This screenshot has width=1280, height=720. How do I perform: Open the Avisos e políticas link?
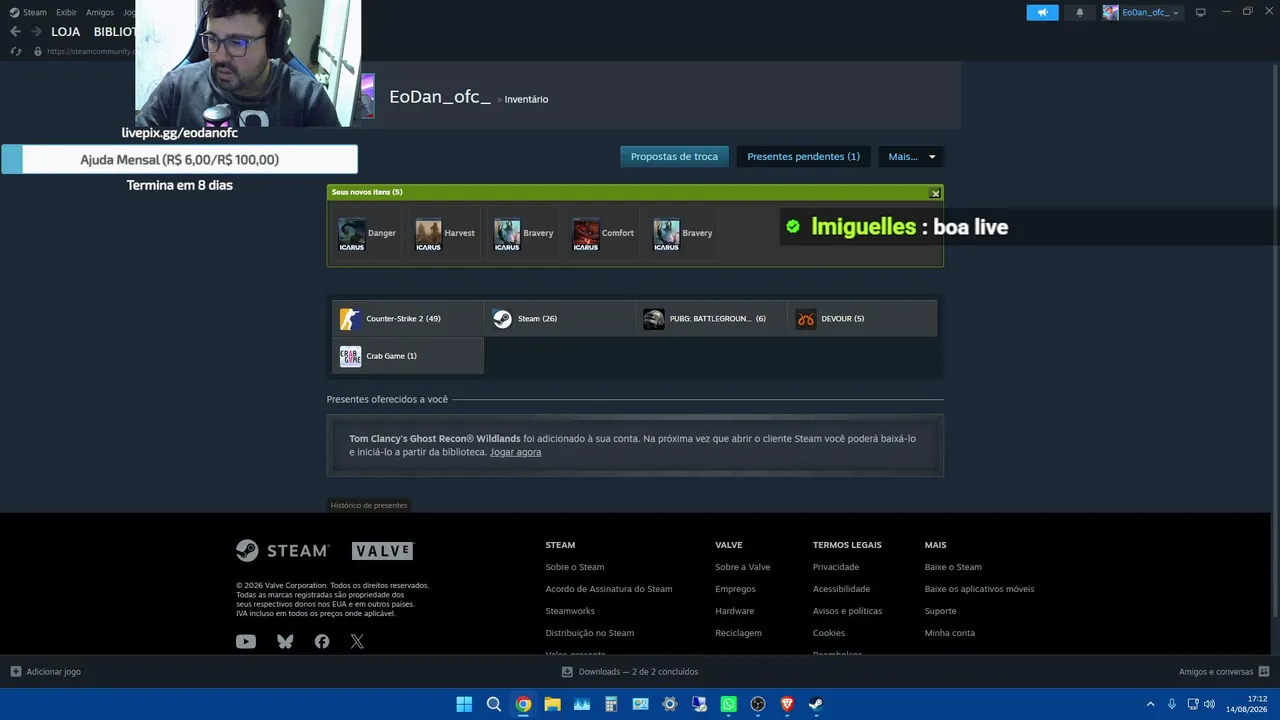(848, 611)
